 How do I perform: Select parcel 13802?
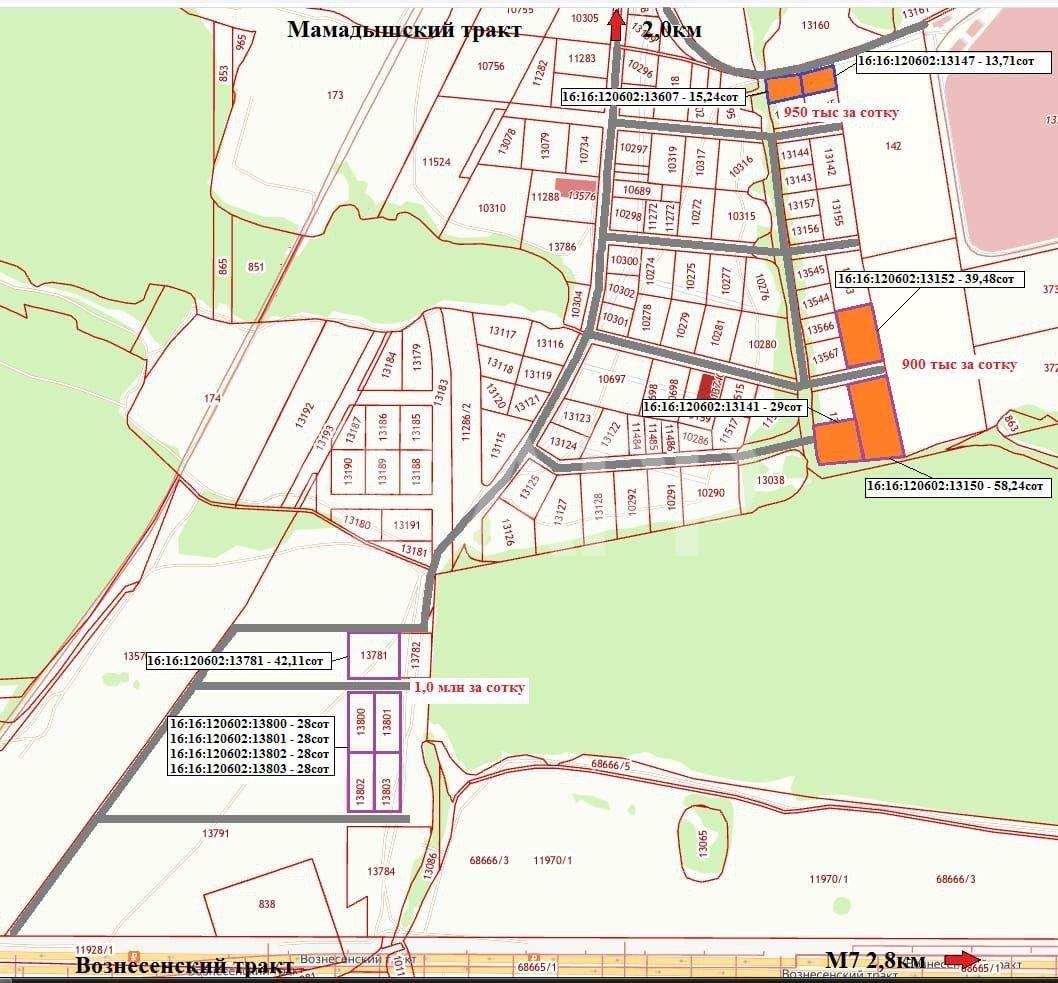click(361, 781)
